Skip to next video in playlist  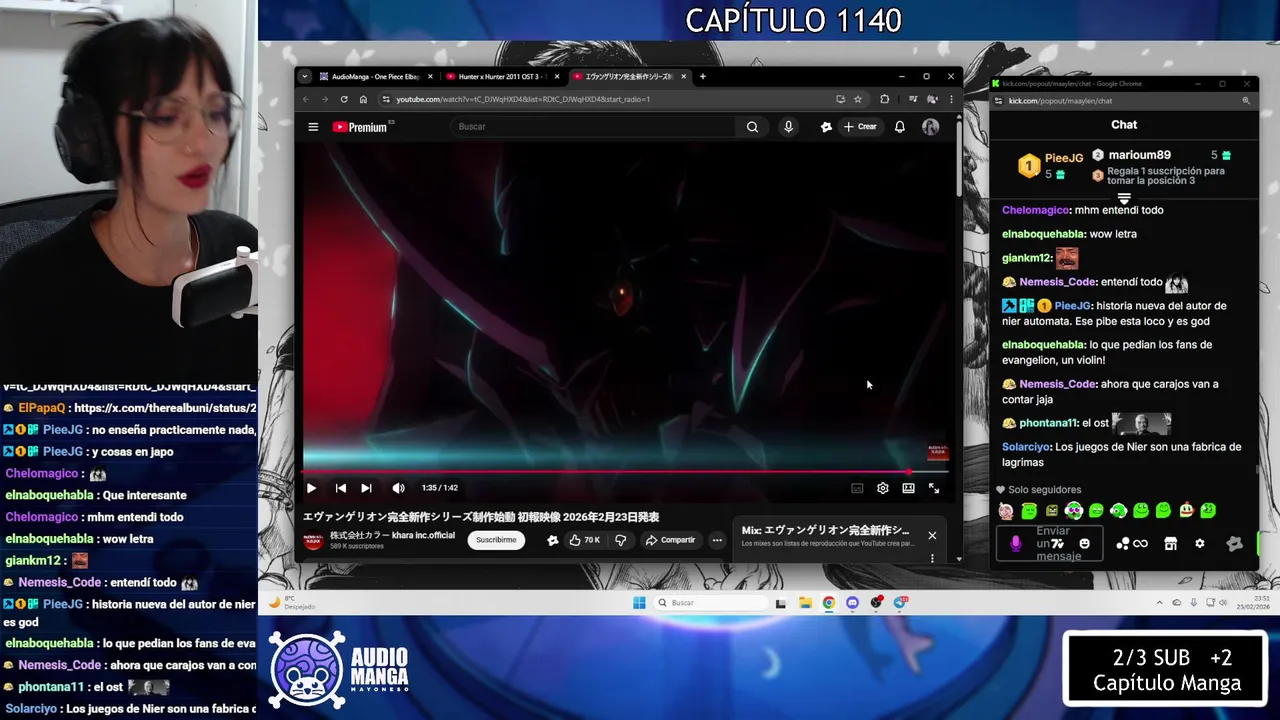click(x=366, y=488)
